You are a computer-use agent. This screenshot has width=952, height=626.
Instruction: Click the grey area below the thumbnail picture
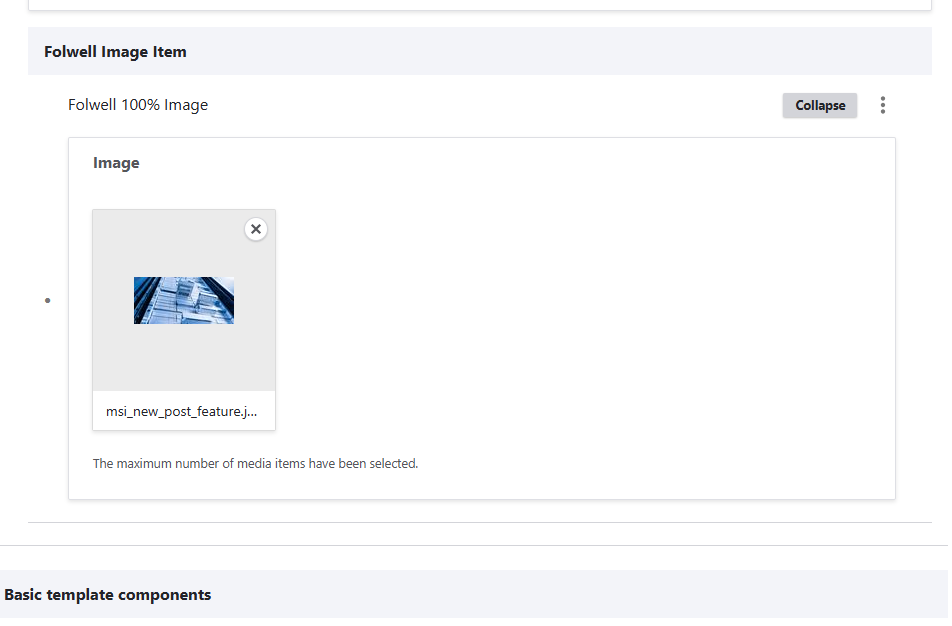click(x=184, y=358)
